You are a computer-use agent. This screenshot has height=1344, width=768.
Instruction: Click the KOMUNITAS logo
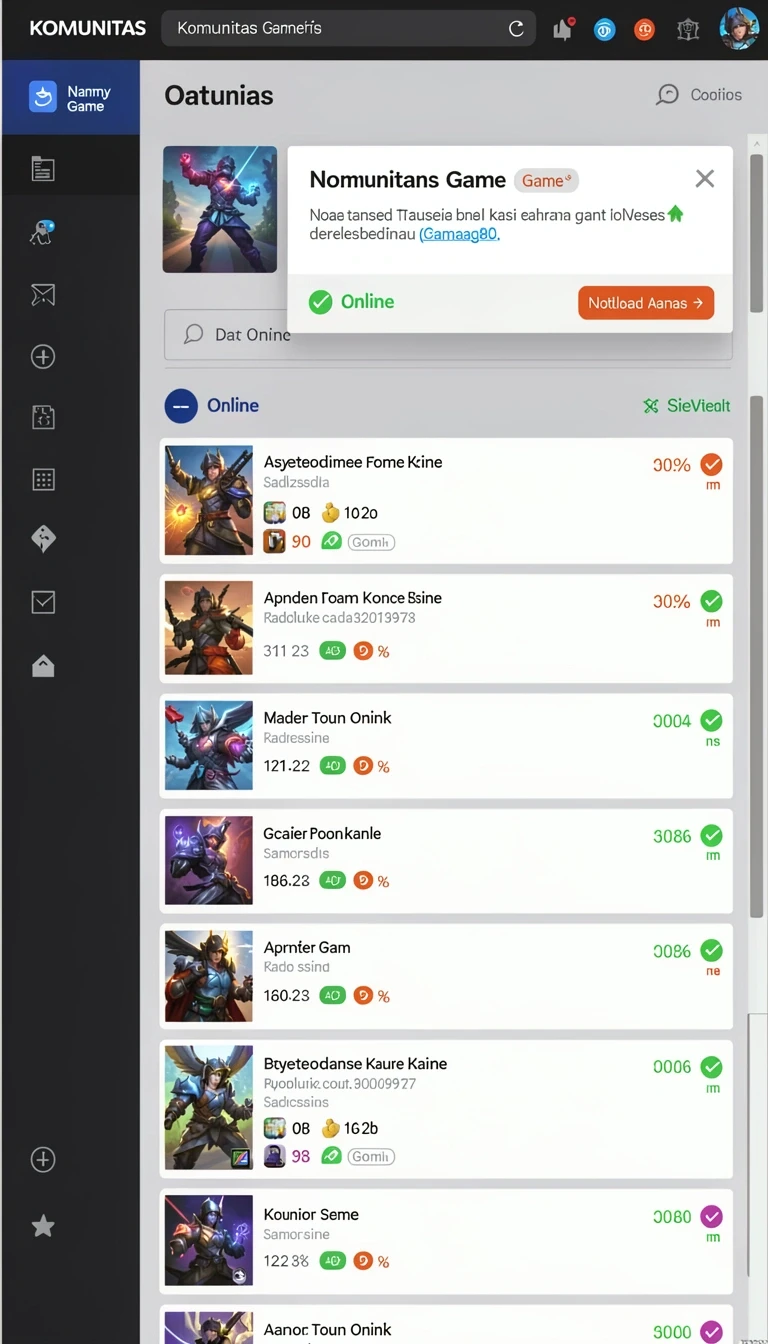click(x=87, y=28)
